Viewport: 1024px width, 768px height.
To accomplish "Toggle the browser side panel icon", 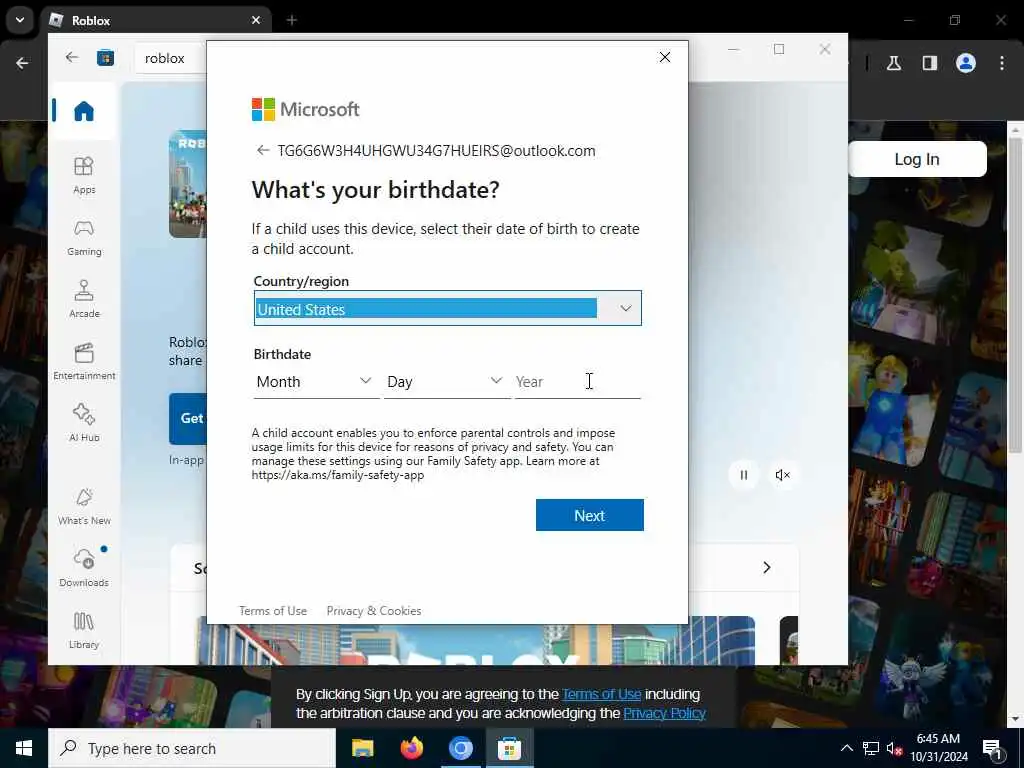I will [930, 63].
